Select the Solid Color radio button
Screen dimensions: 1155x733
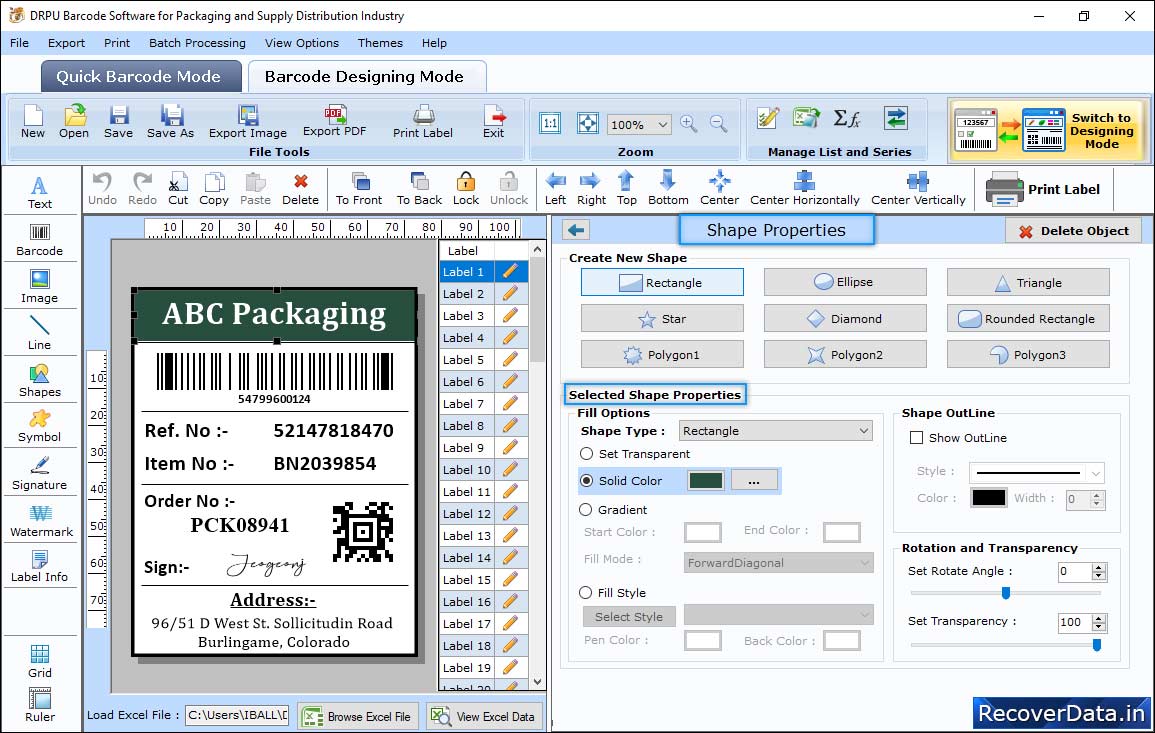586,480
